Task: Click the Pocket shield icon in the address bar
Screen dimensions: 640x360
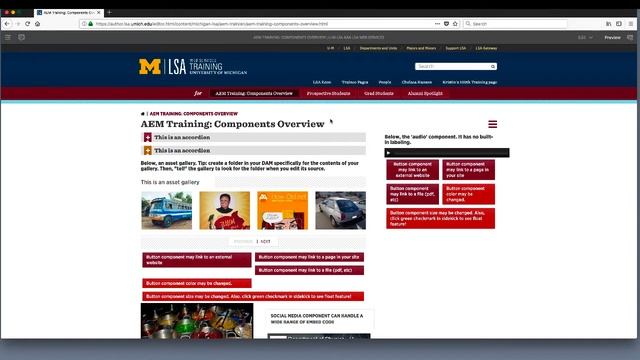Action: [447, 24]
